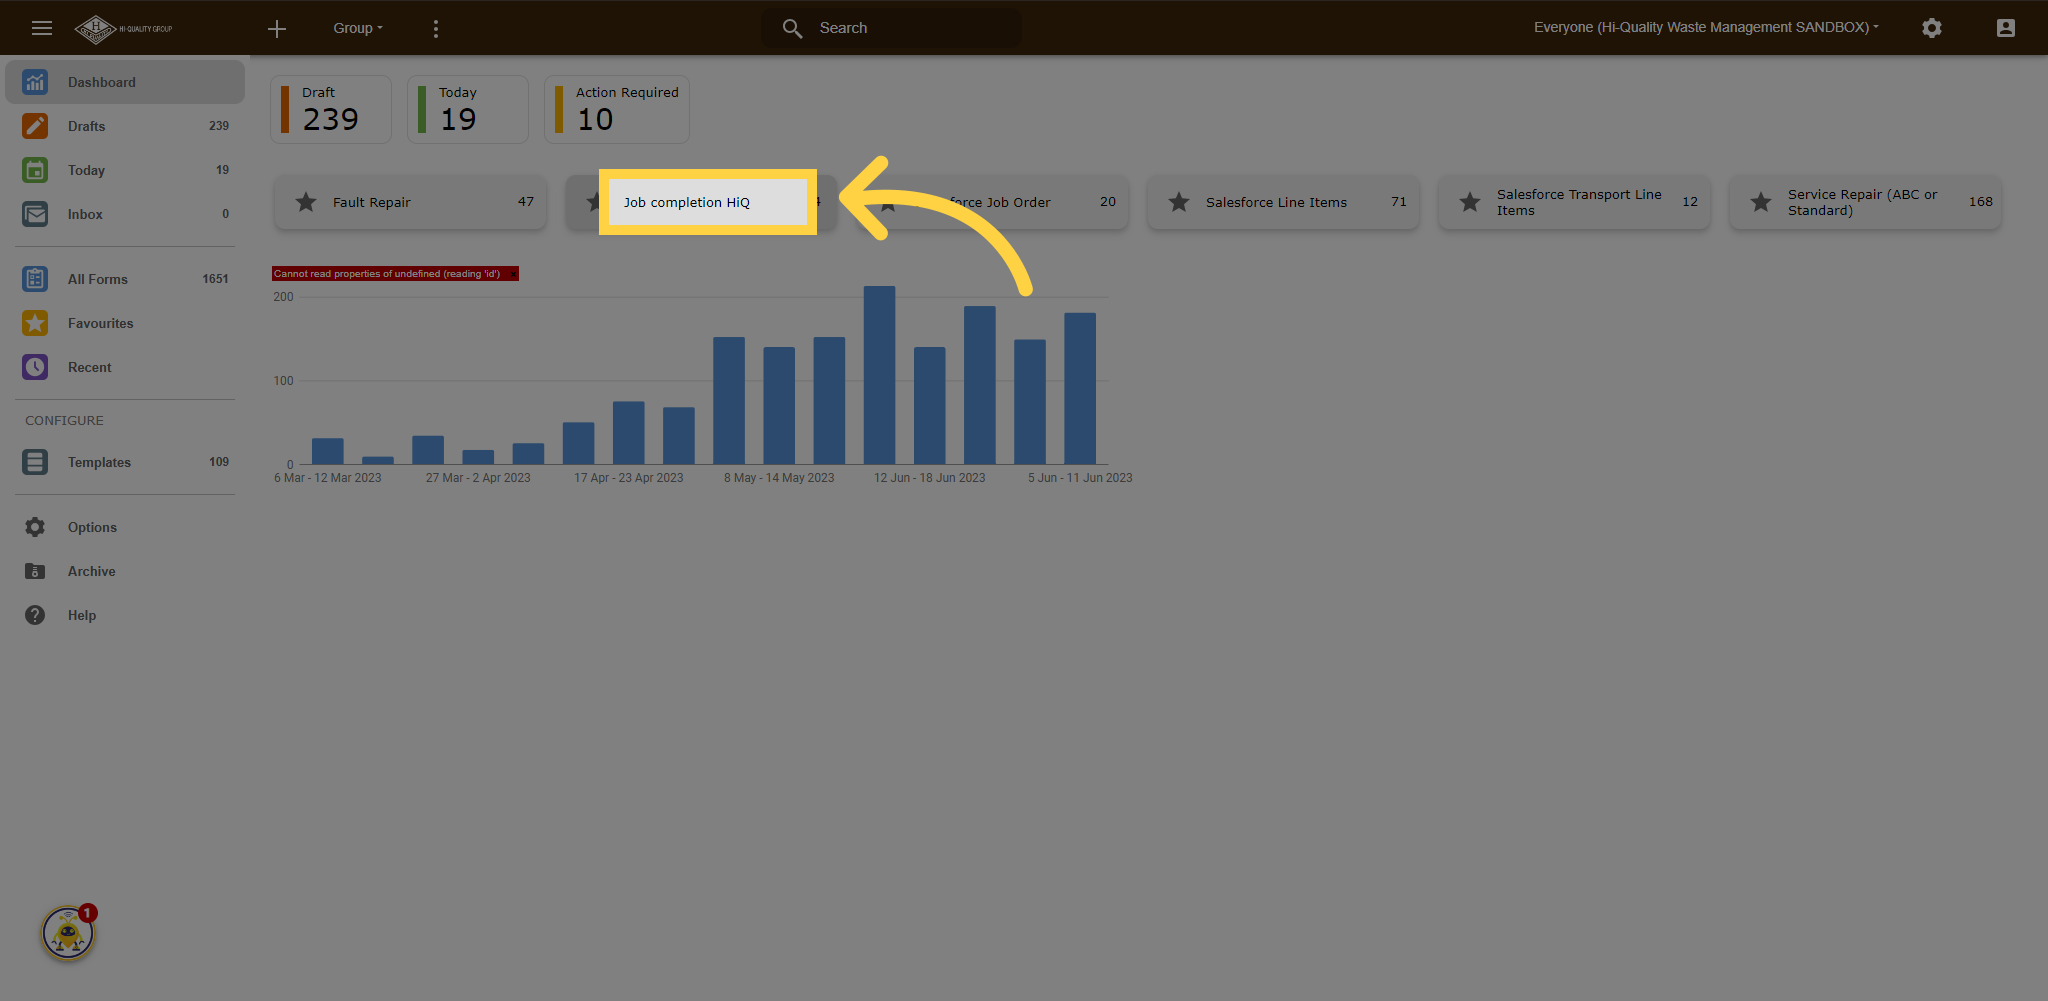Screen dimensions: 2048x1001
Task: Star the Salesforce Line Items form
Action: [x=1178, y=202]
